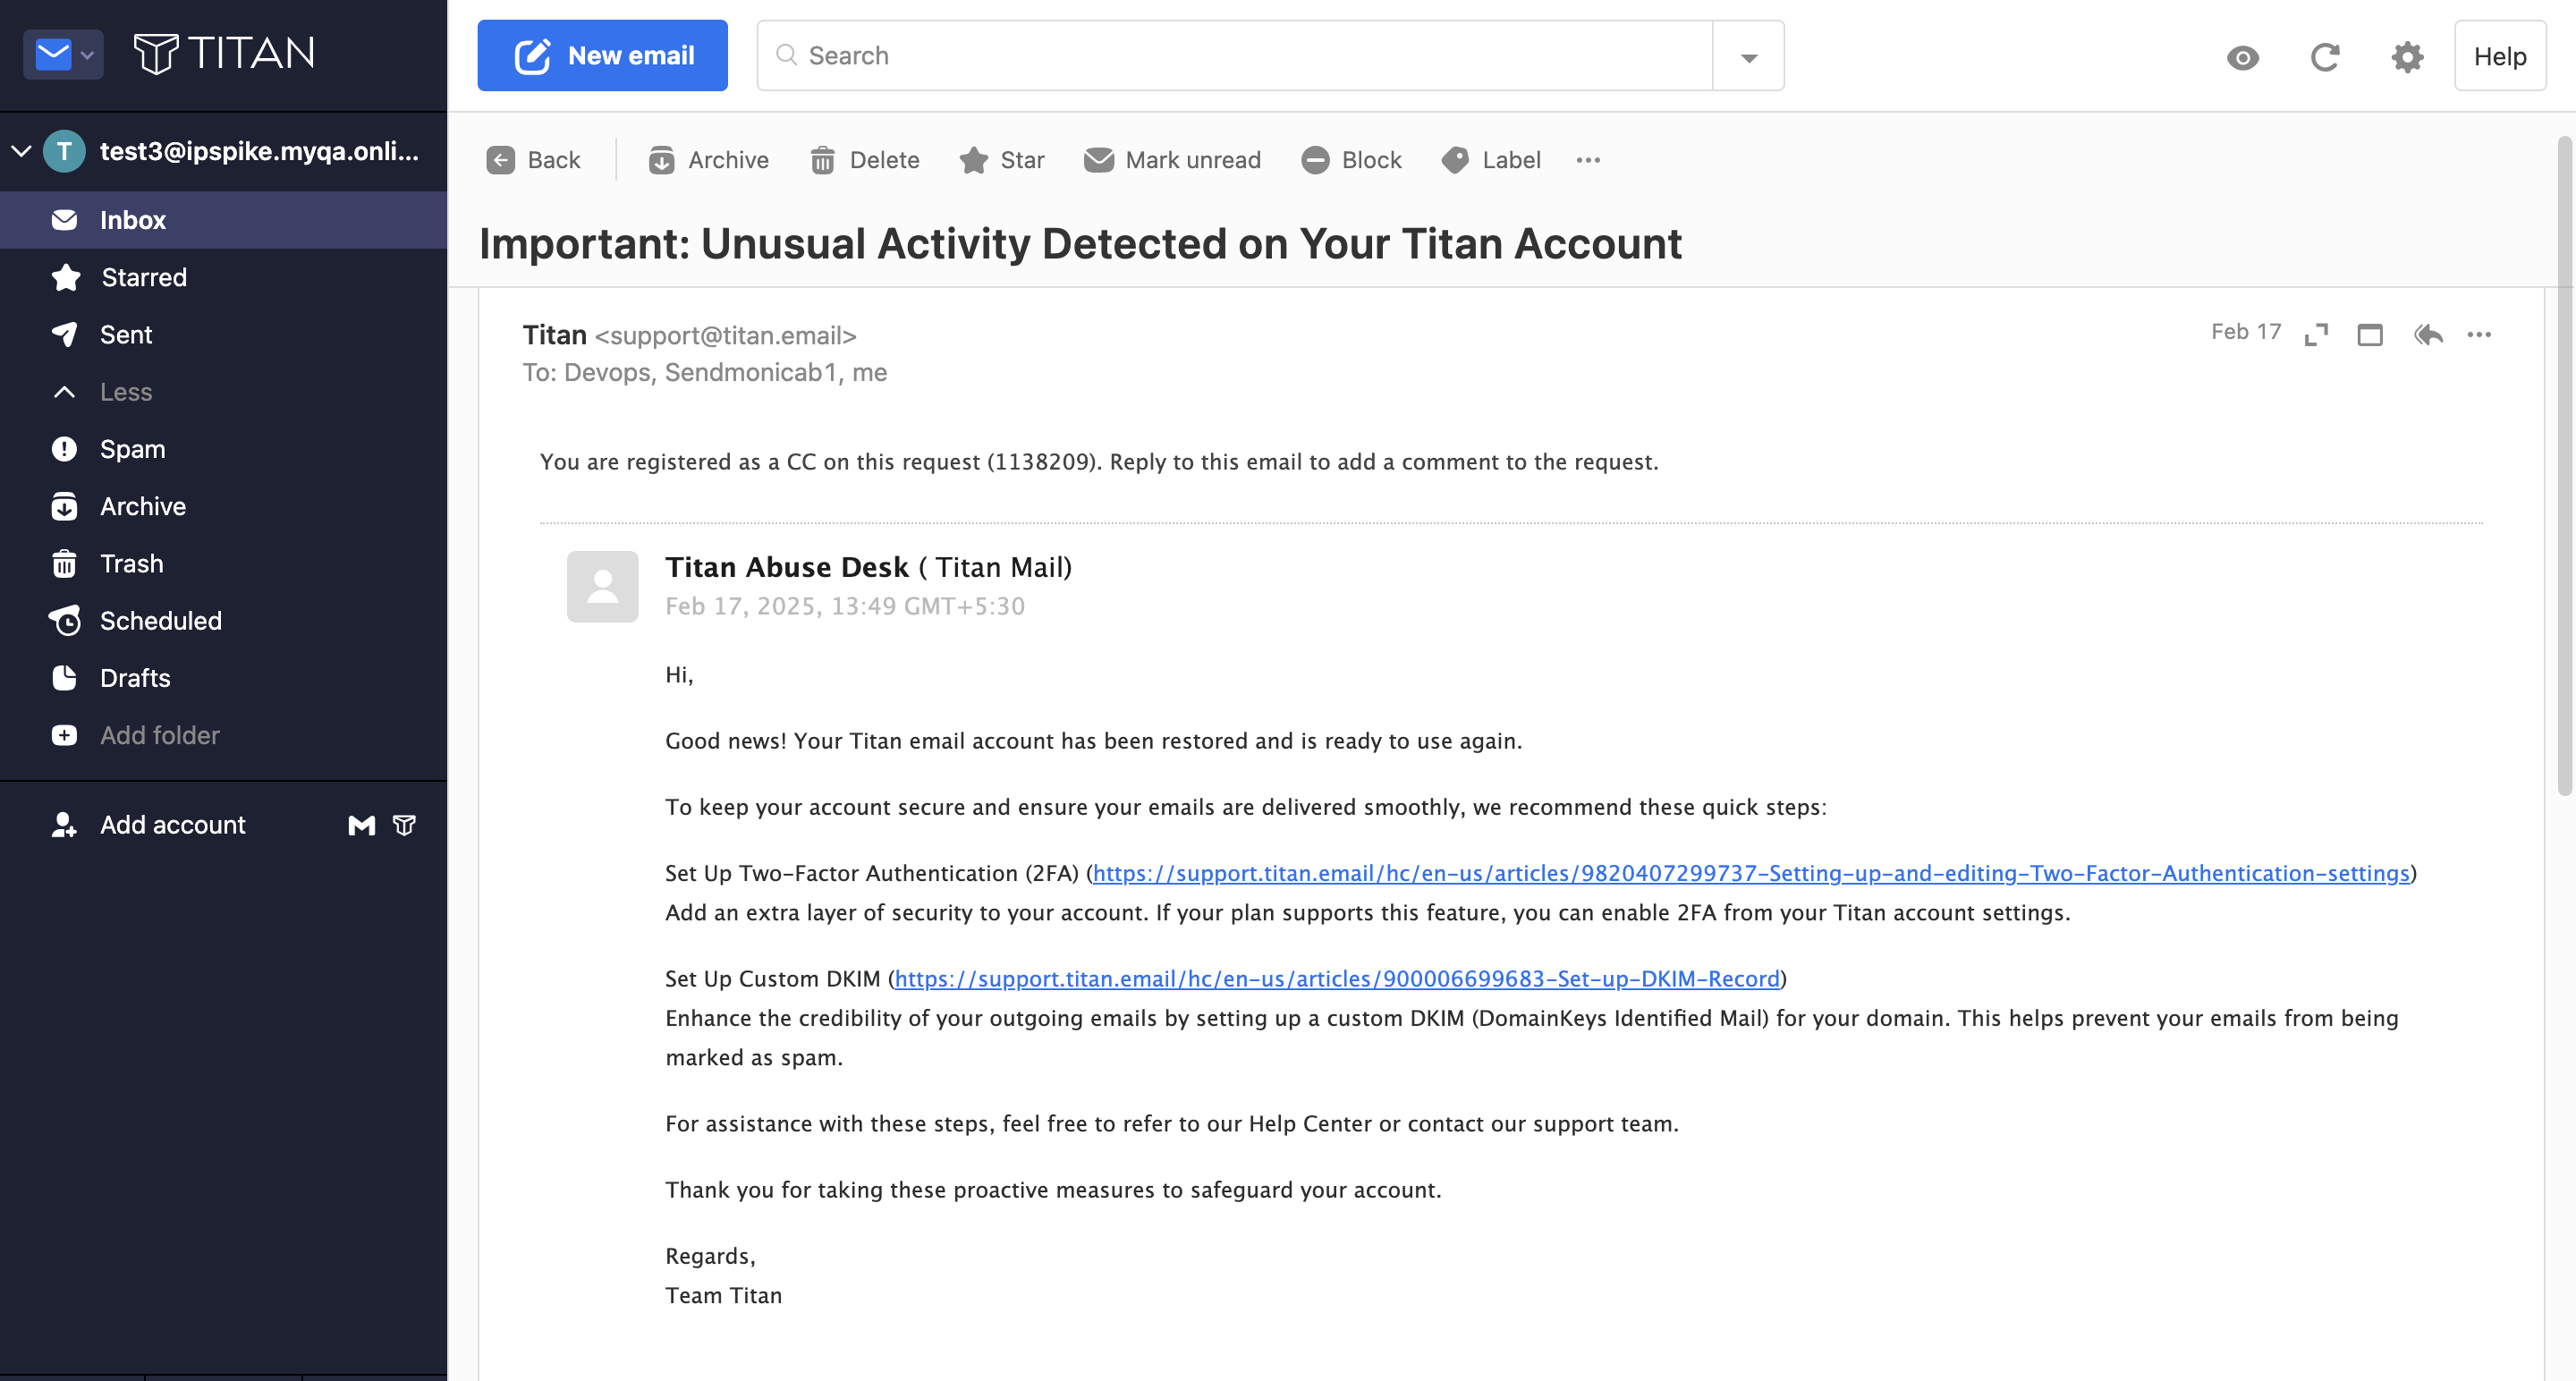
Task: Block the sender
Action: tap(1351, 160)
